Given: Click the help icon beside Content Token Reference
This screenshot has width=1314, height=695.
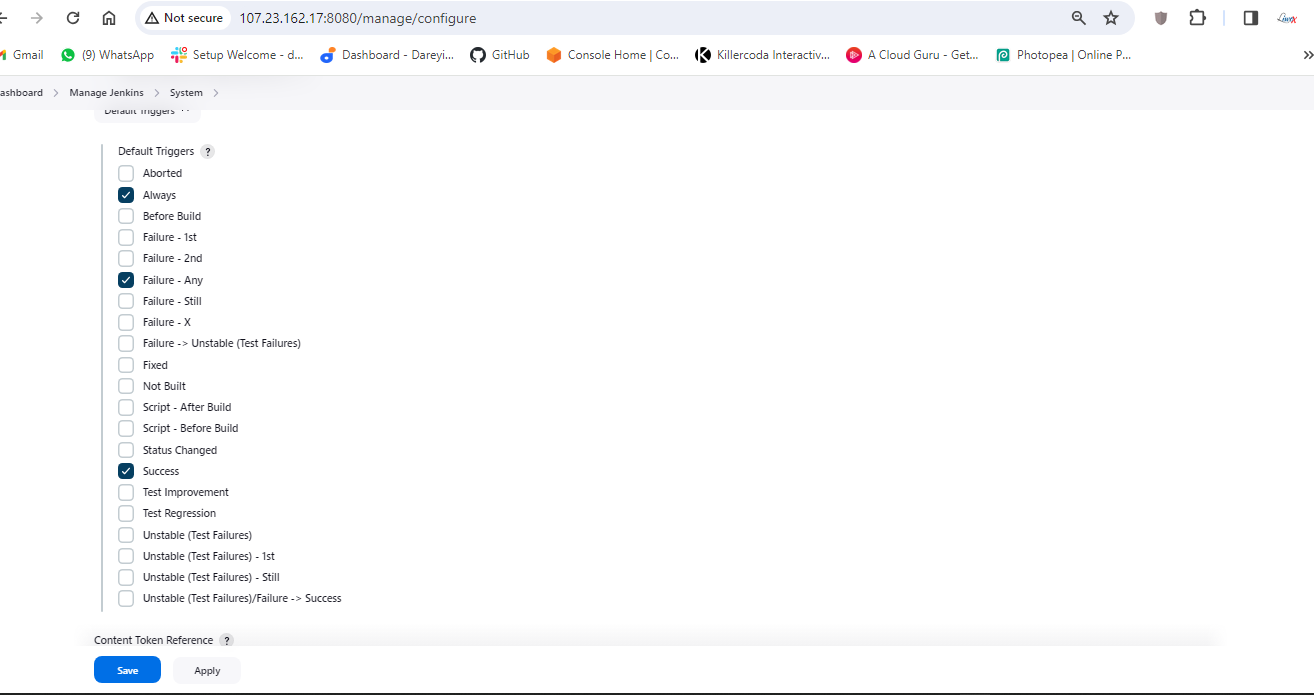Looking at the screenshot, I should pyautogui.click(x=226, y=640).
